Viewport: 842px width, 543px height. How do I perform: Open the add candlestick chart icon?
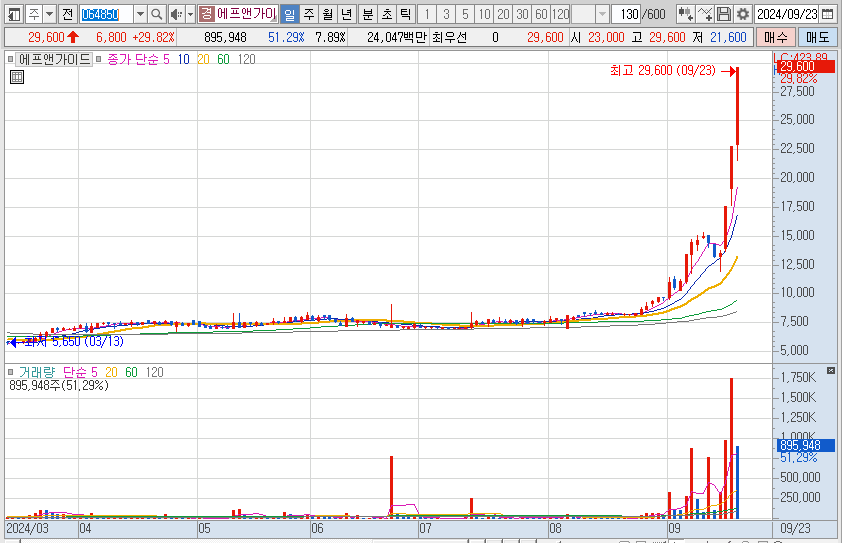pos(685,14)
